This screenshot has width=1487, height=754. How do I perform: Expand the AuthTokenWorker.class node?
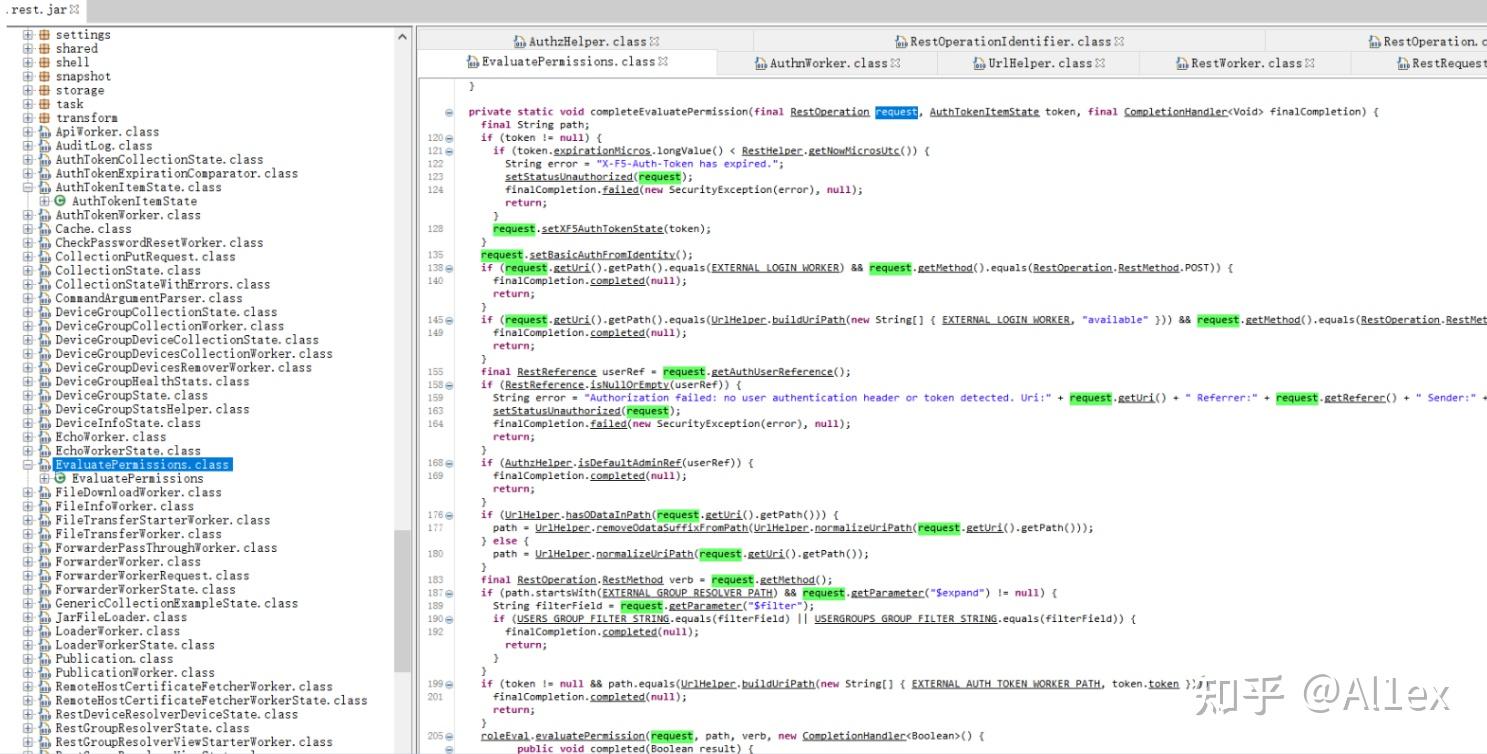point(28,215)
